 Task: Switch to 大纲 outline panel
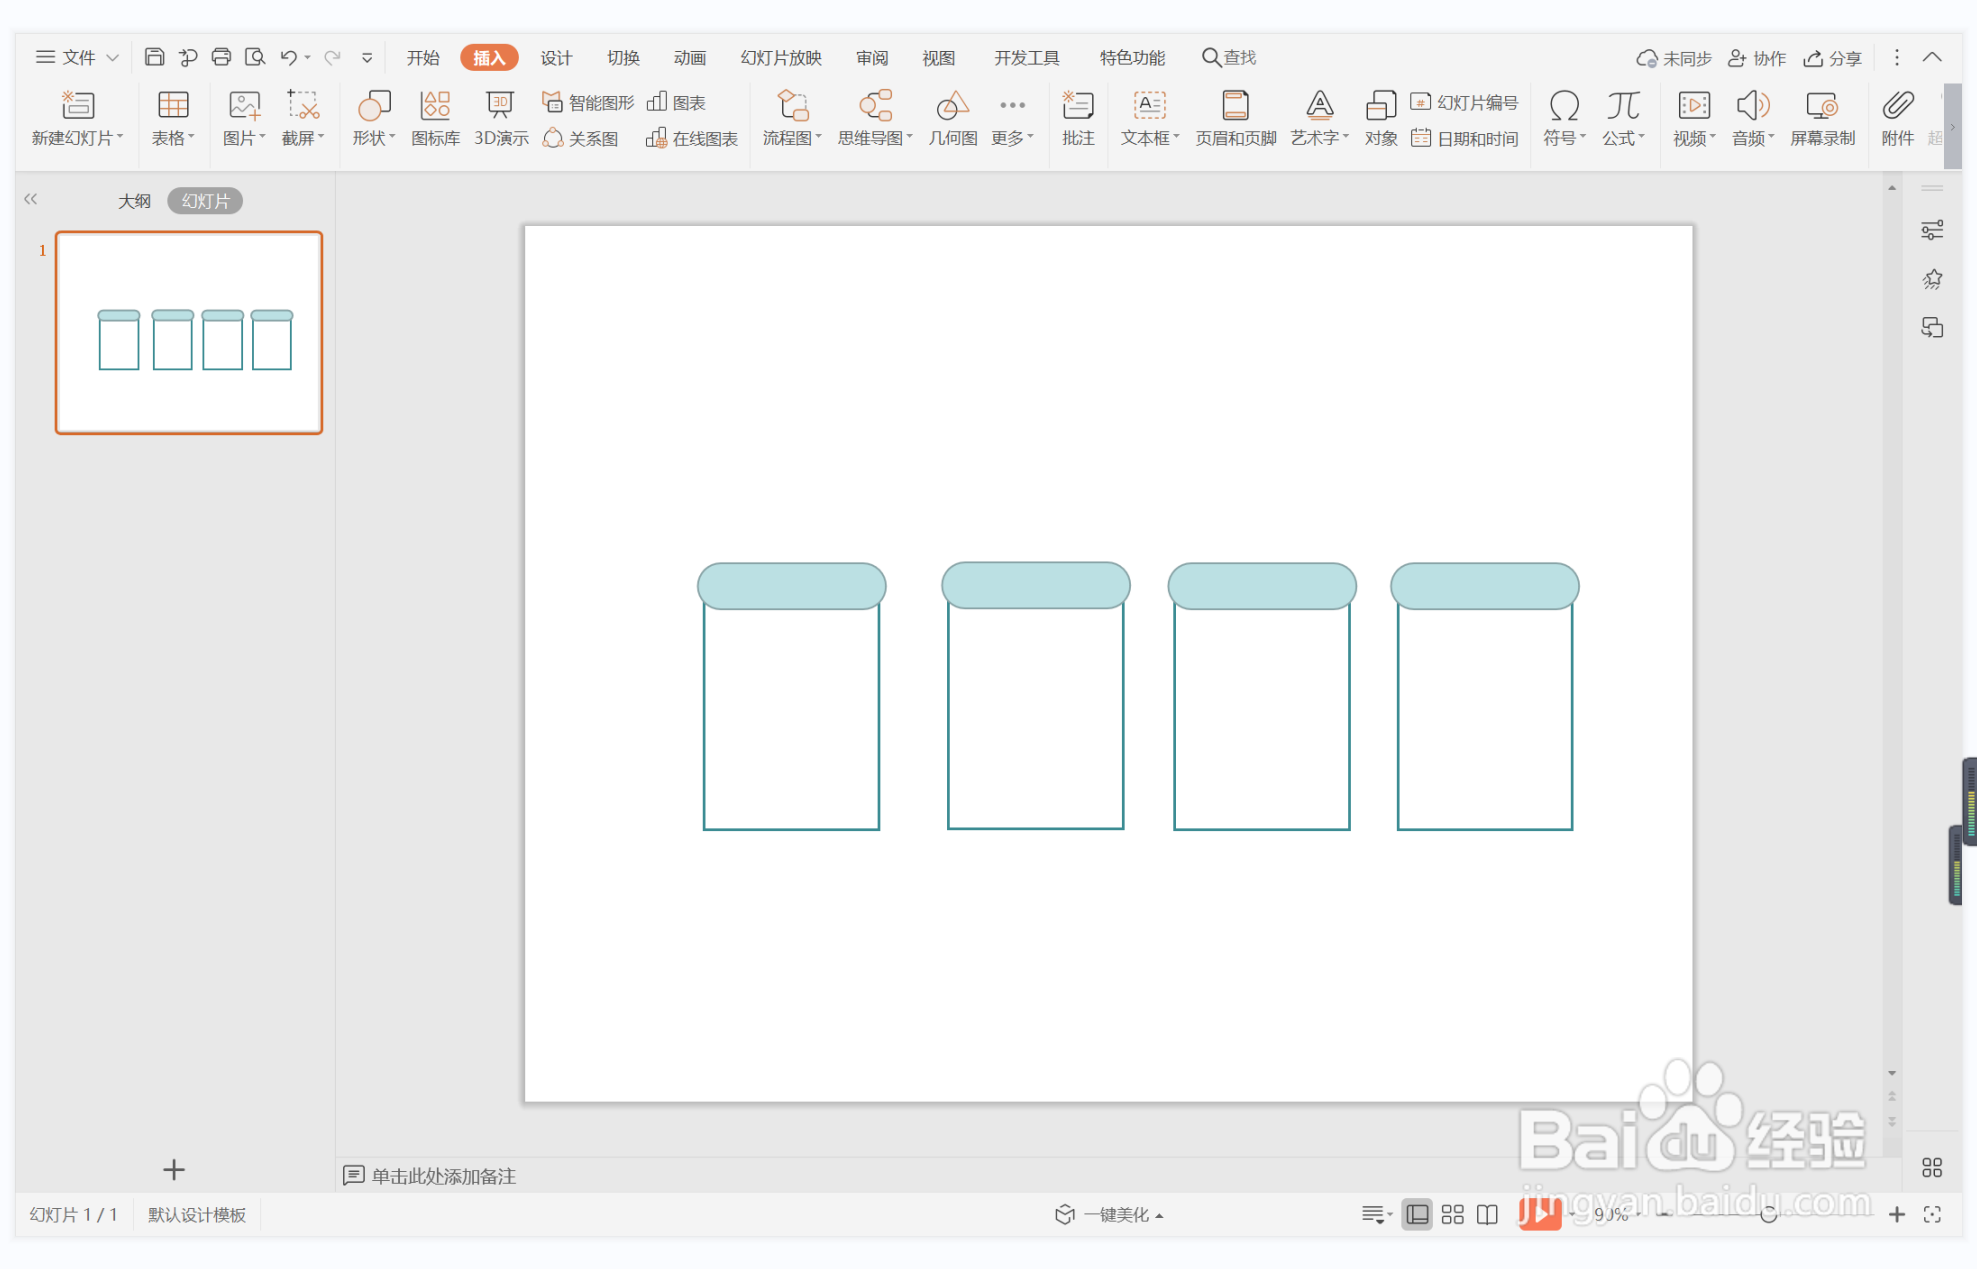click(134, 201)
